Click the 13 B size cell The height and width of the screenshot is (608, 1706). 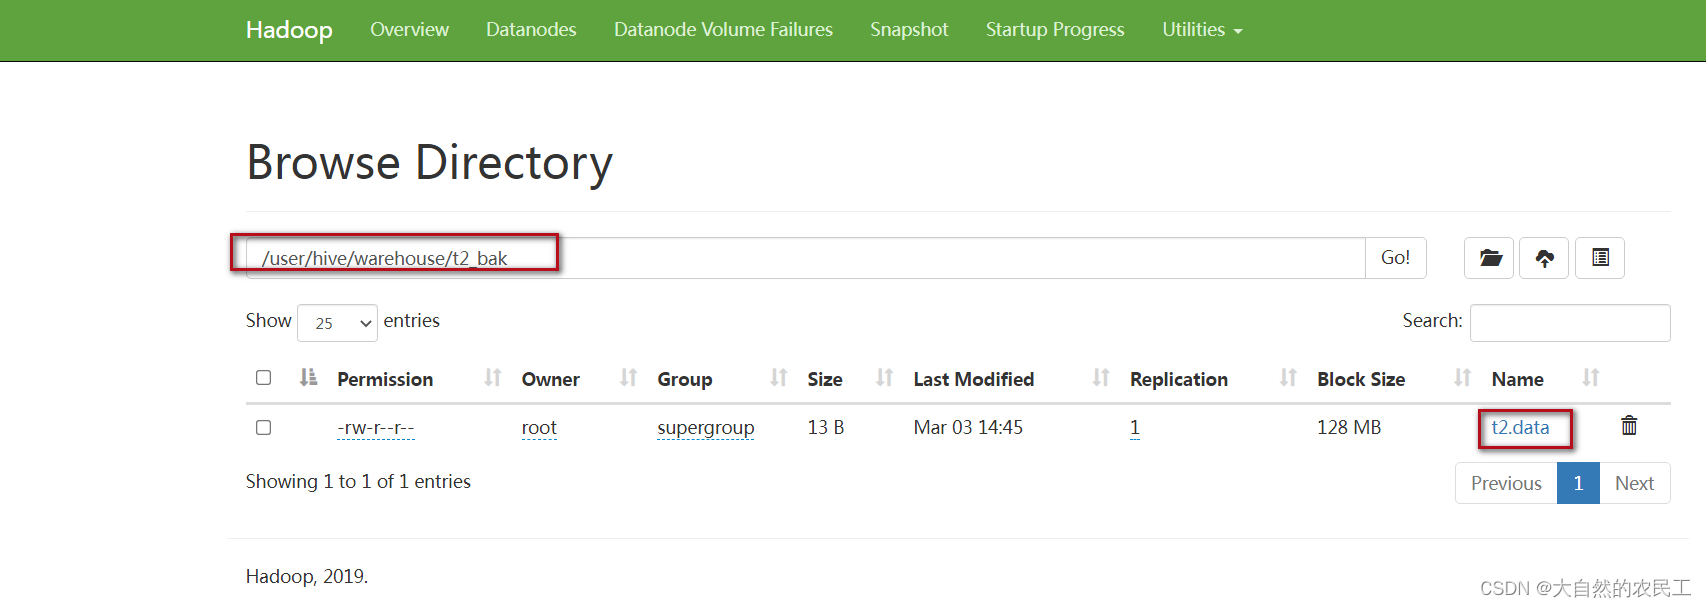tap(826, 427)
